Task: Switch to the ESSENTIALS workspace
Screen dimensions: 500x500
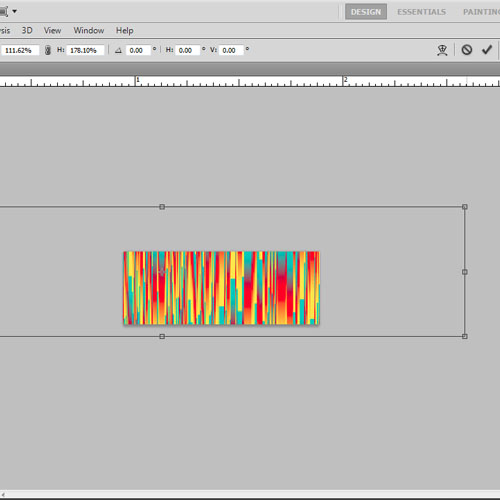Action: tap(421, 12)
